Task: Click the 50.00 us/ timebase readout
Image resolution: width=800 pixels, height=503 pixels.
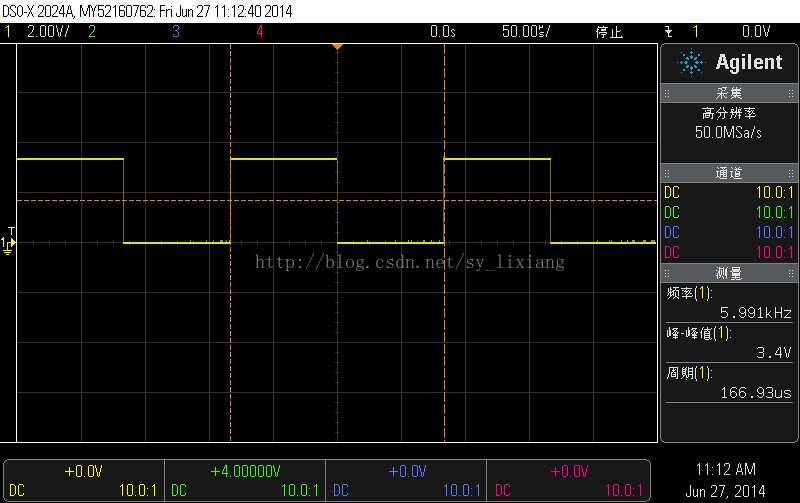Action: 526,32
